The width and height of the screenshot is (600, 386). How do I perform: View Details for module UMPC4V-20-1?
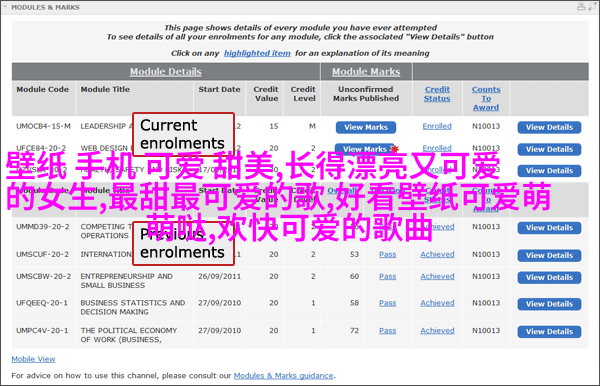pos(549,332)
